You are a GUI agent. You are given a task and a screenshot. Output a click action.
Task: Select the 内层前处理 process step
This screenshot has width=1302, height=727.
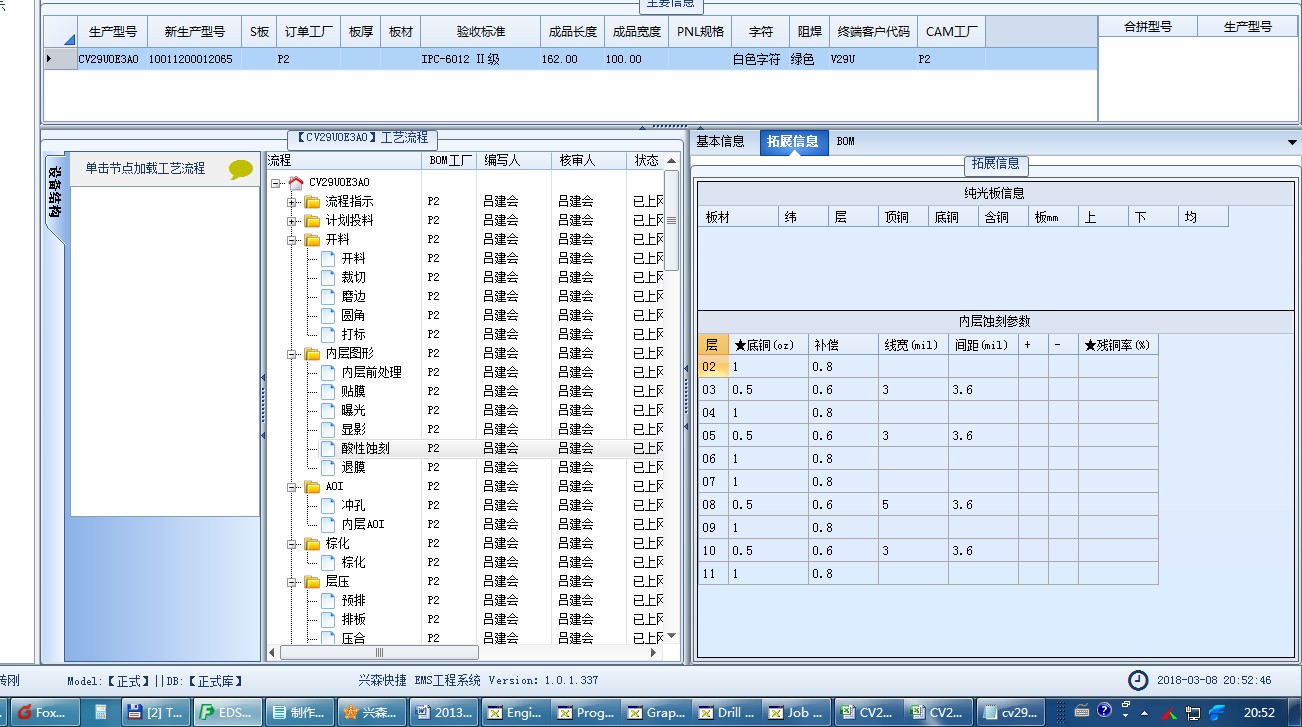point(371,373)
